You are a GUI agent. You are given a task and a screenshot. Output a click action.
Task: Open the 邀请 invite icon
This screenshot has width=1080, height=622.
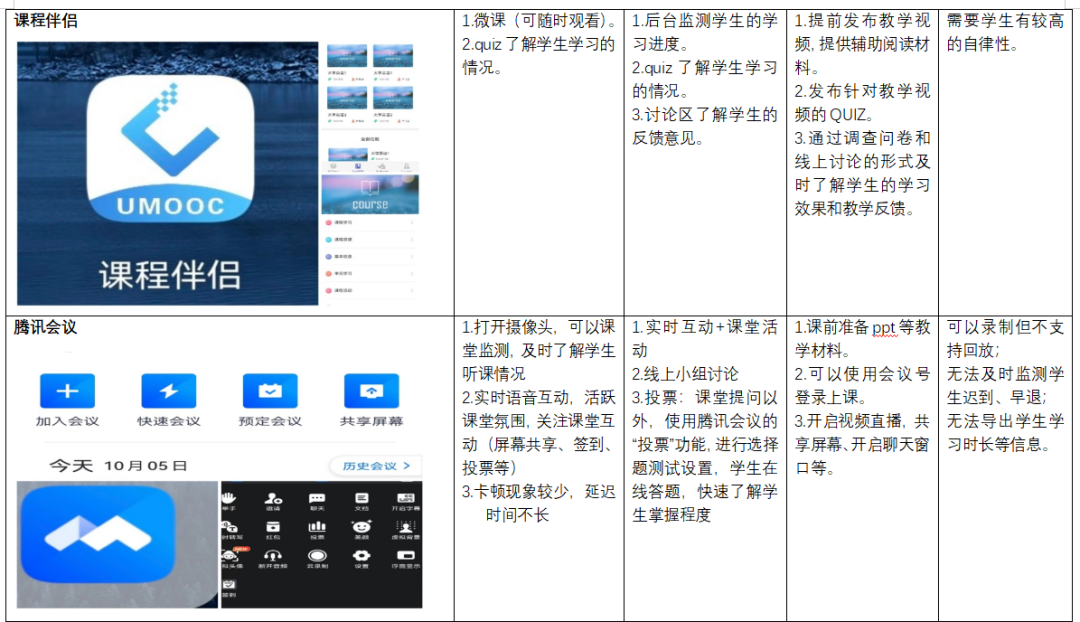(273, 497)
